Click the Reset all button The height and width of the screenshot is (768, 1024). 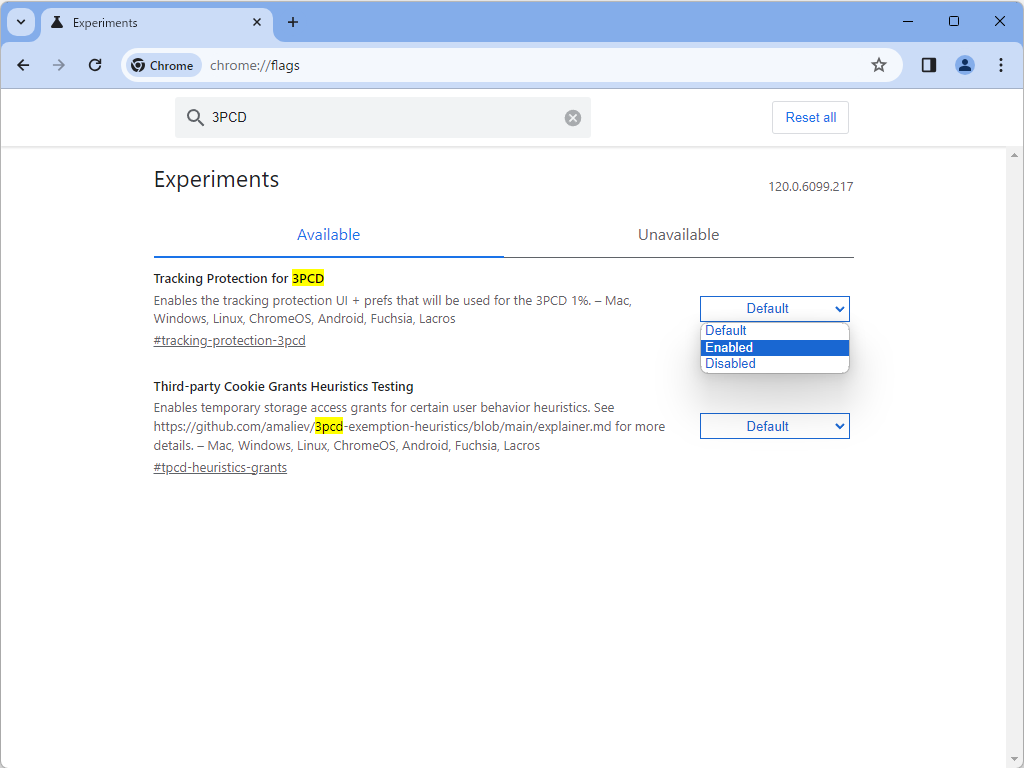tap(810, 117)
